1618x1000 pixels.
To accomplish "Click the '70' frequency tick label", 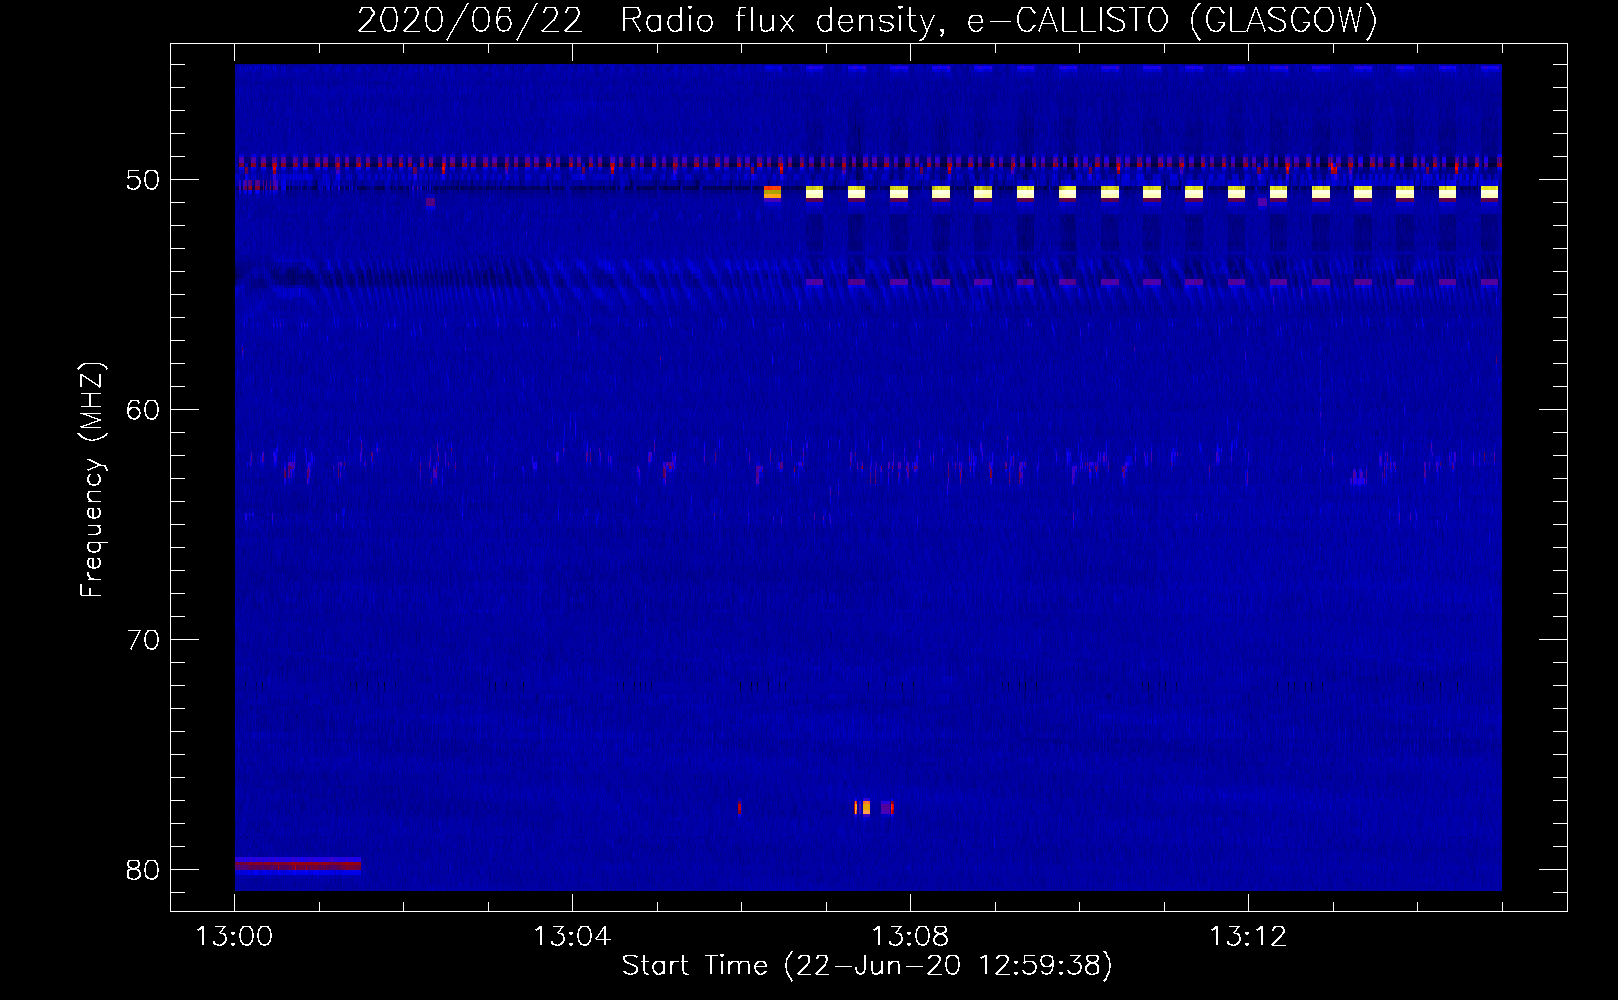I will 144,640.
